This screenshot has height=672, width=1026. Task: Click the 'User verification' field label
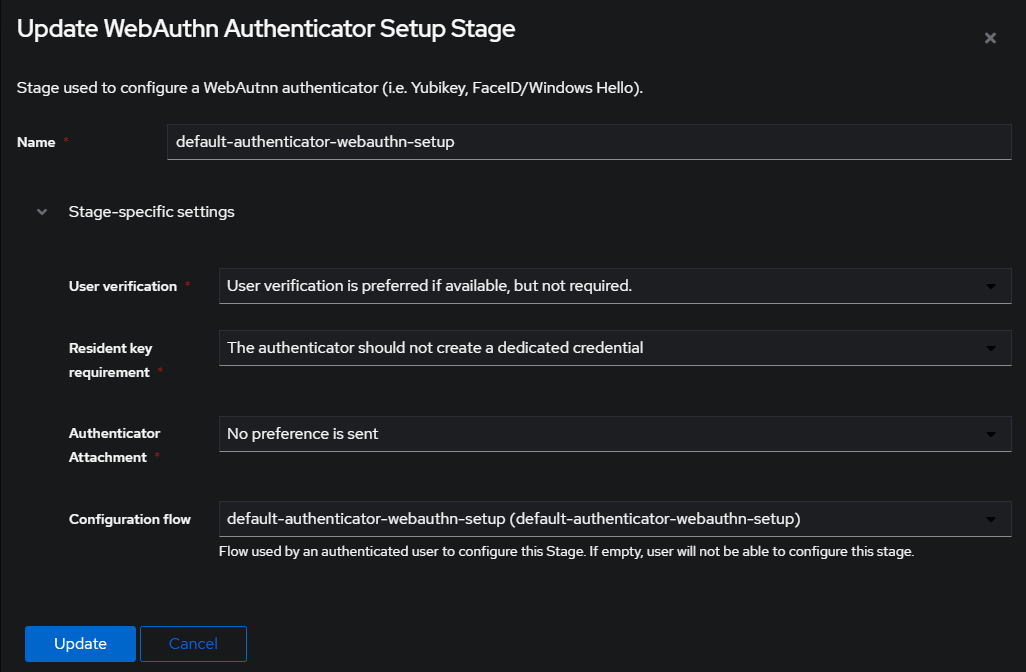[x=123, y=286]
